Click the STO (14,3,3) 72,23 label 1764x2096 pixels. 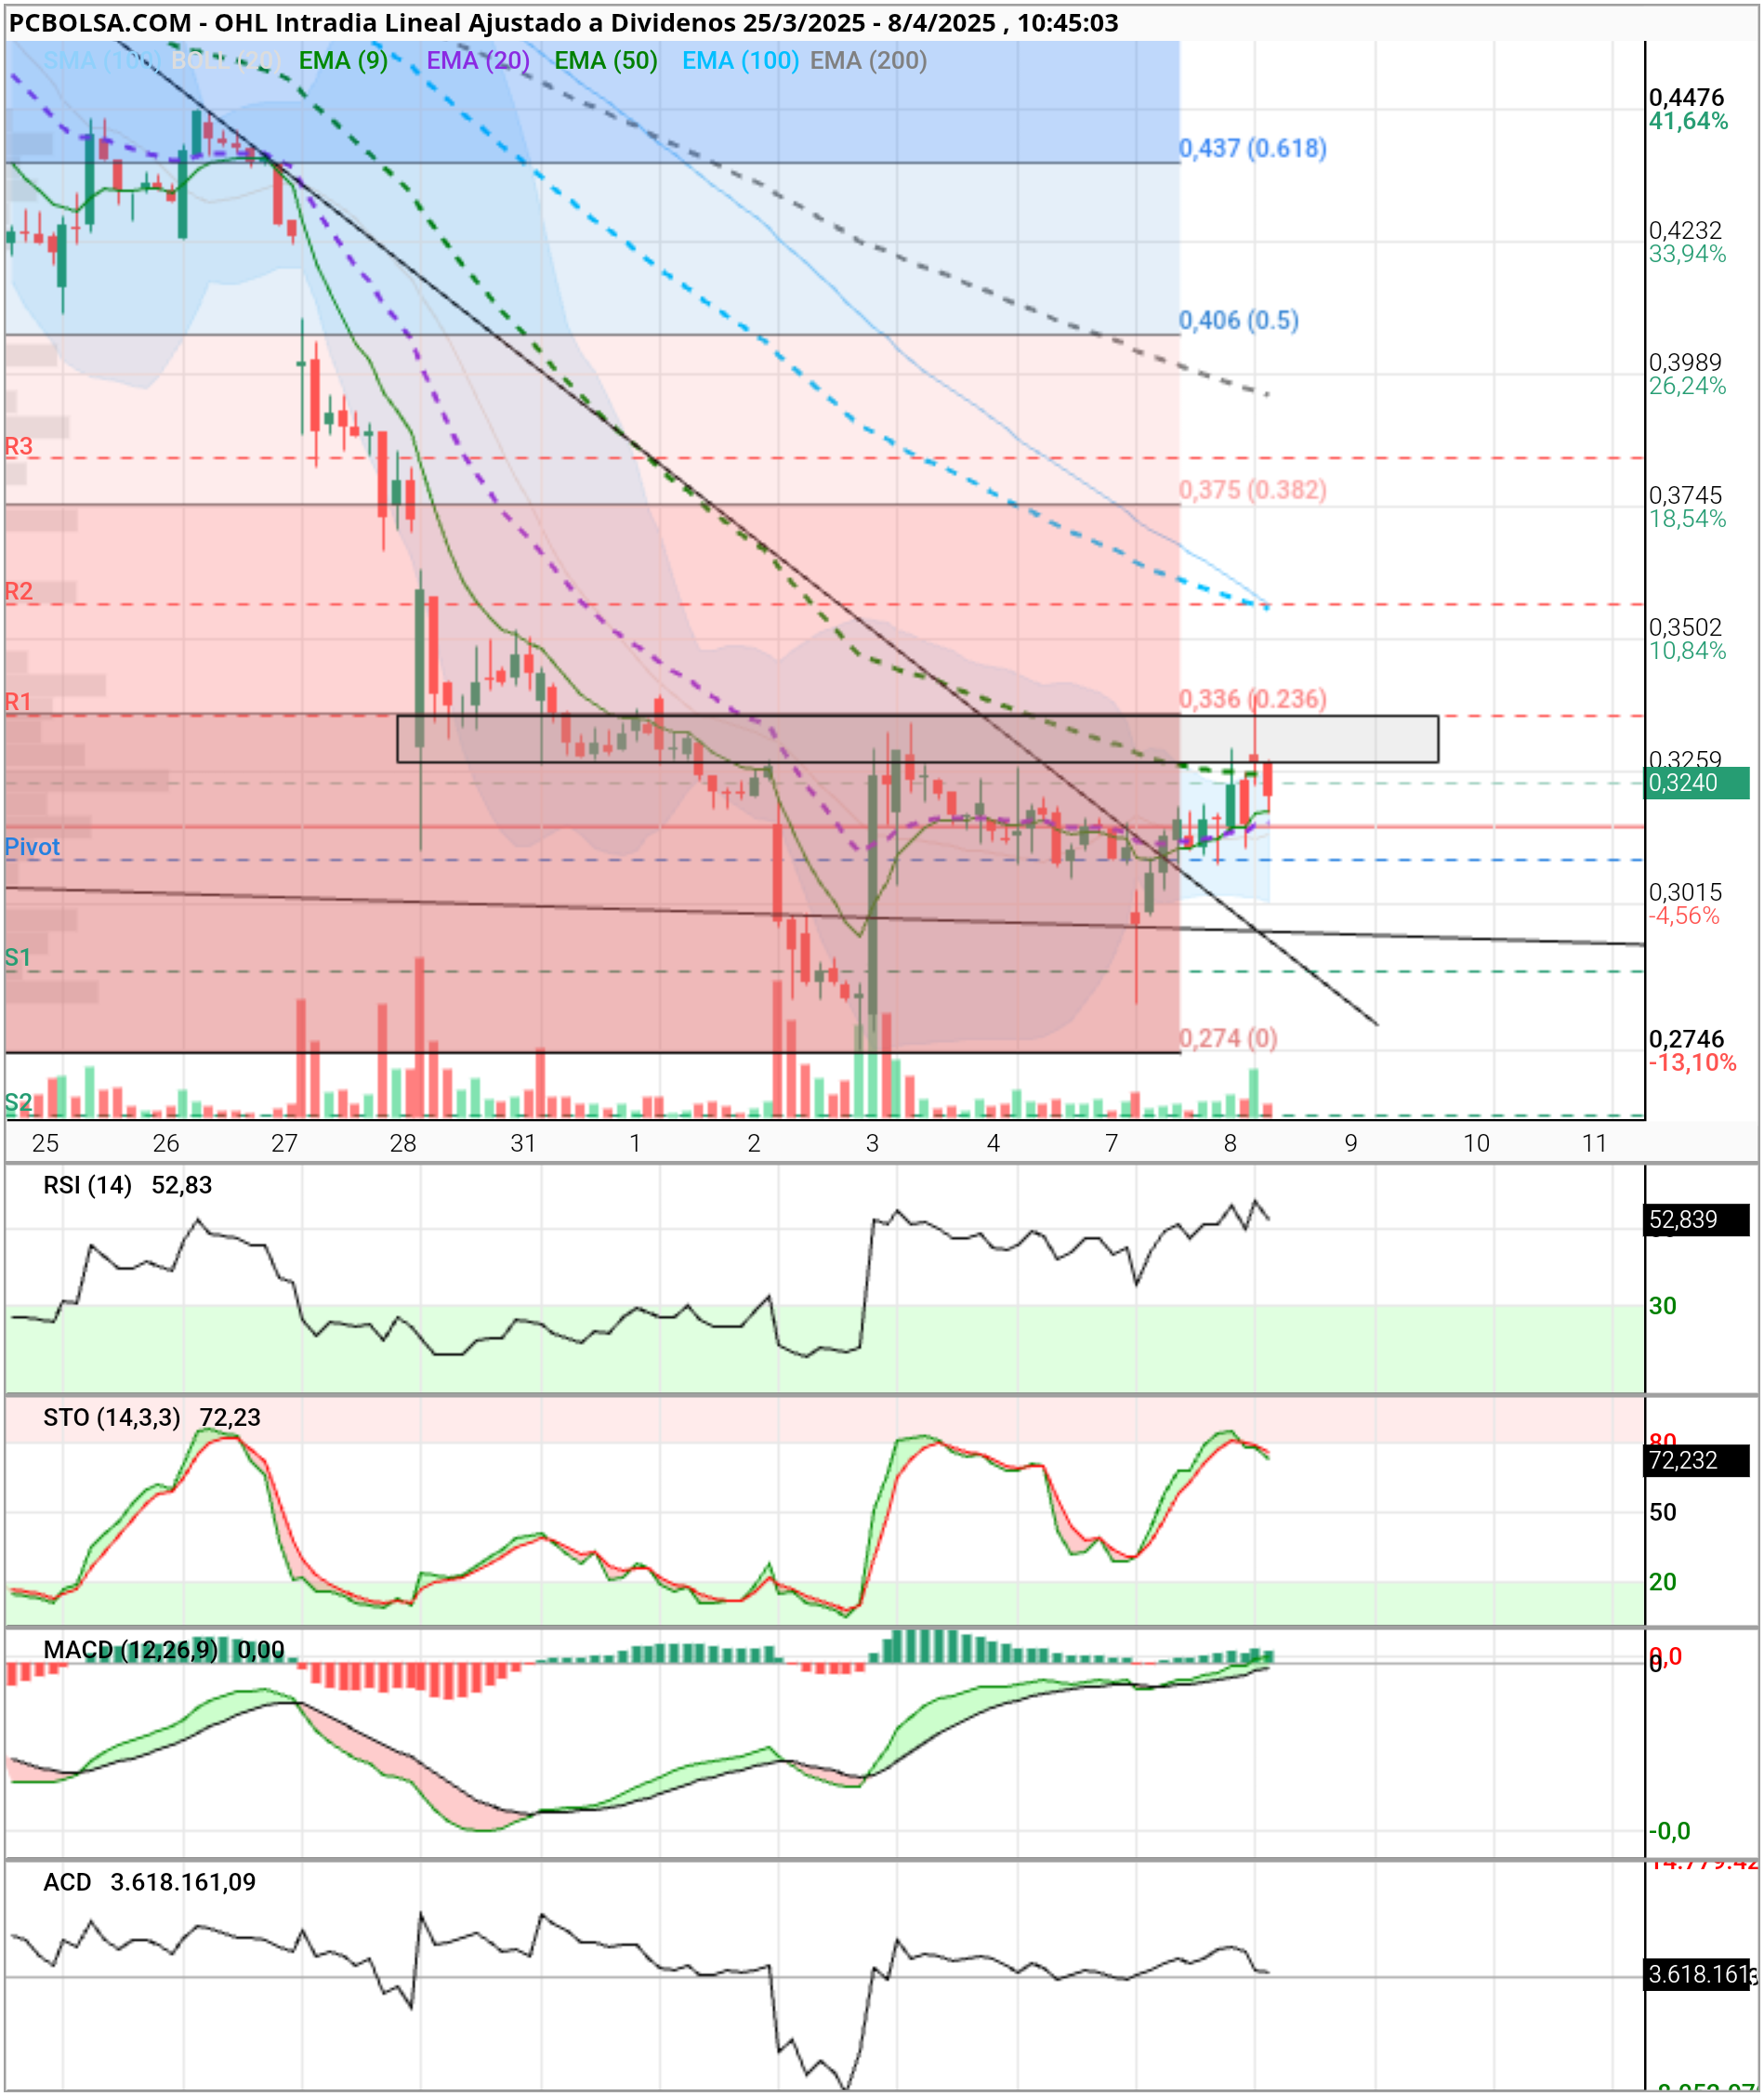pos(152,1418)
